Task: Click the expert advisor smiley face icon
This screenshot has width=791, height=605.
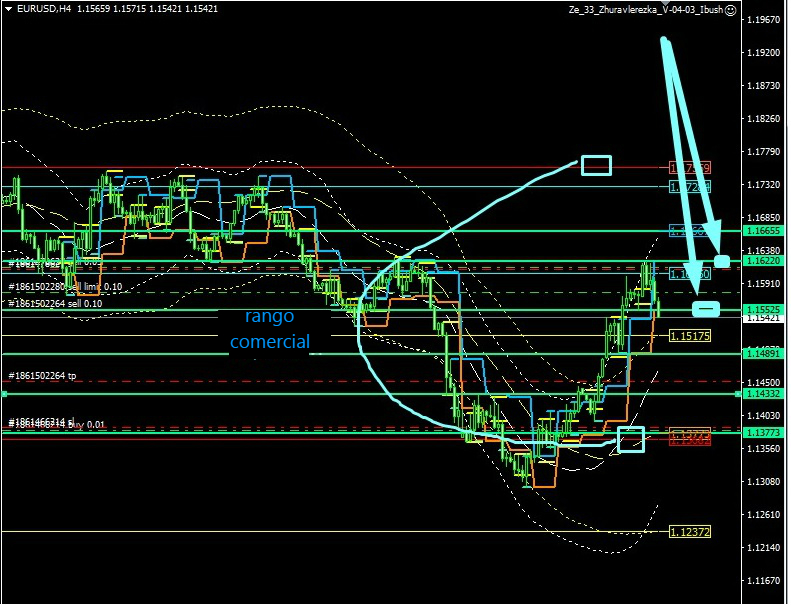Action: 730,10
